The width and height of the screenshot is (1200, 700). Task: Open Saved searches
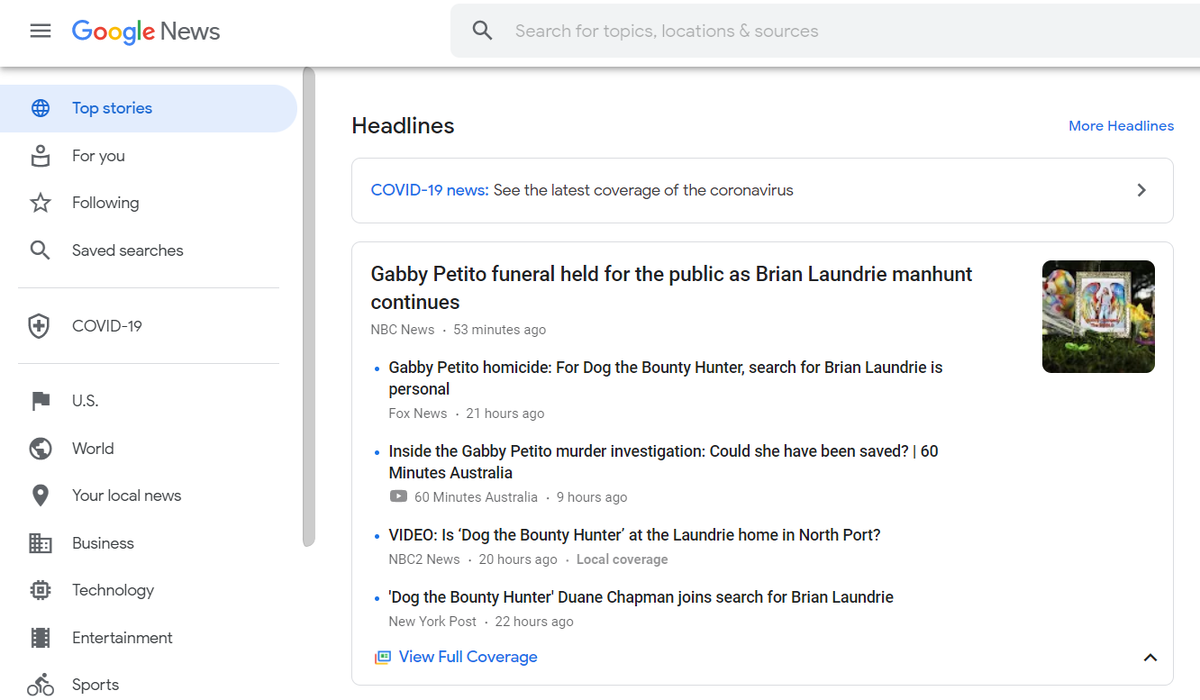148,250
